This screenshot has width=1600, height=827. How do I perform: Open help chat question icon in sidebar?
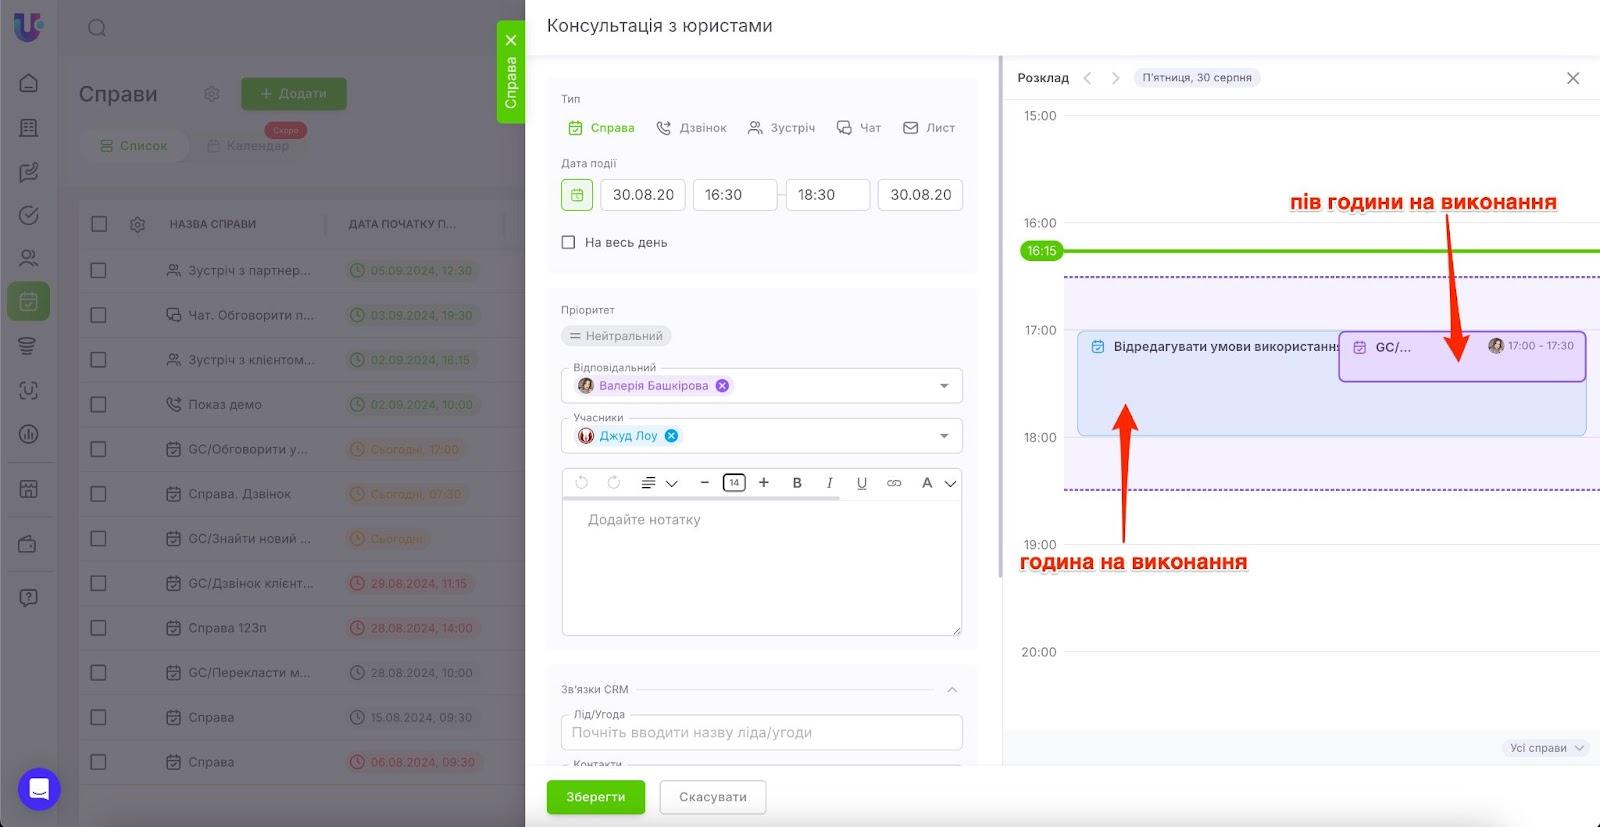pos(29,598)
